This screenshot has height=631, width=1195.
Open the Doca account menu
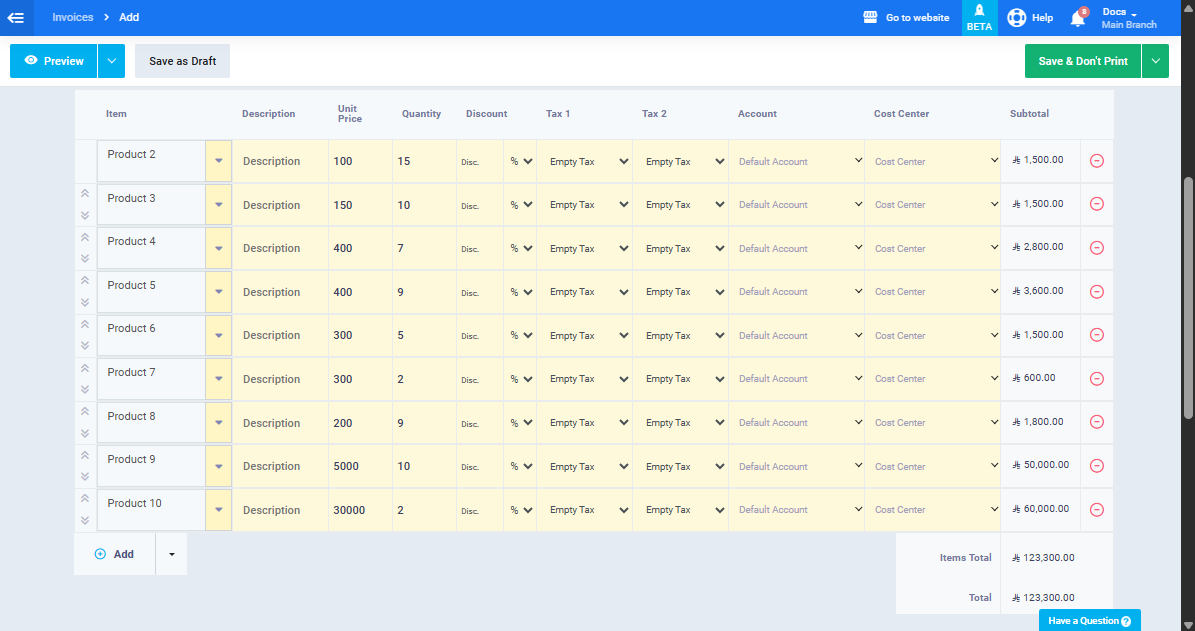[x=1128, y=18]
